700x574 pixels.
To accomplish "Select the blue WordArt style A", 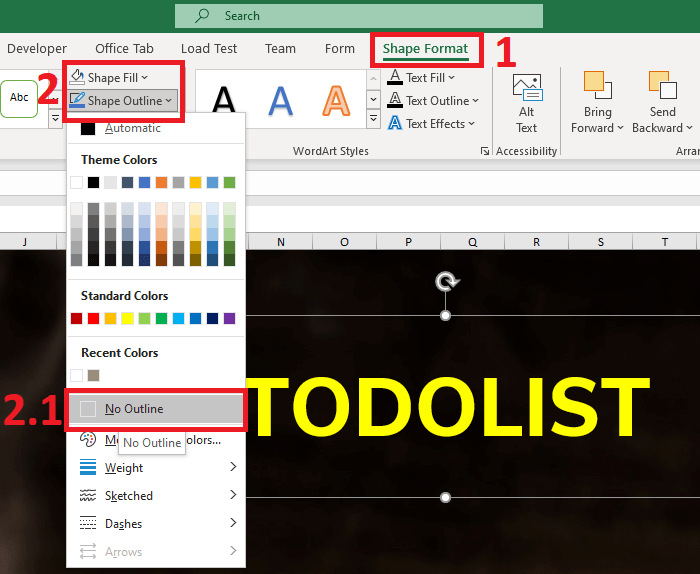I will [282, 100].
